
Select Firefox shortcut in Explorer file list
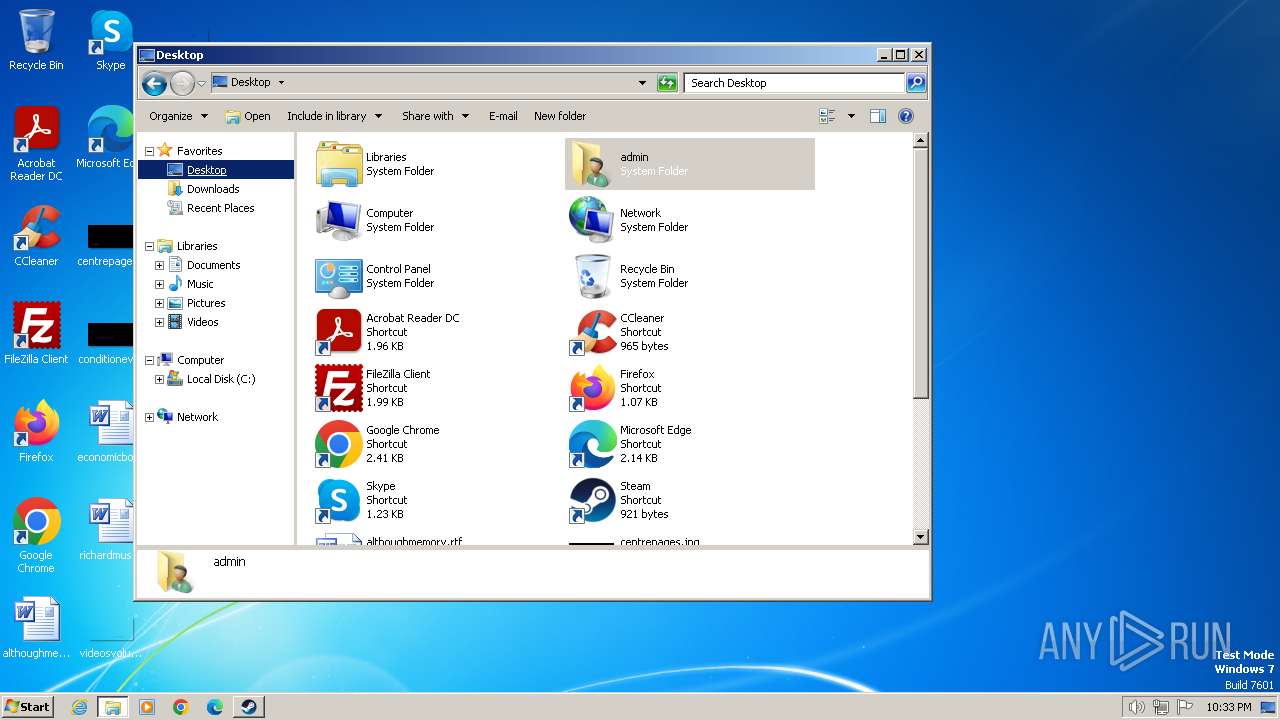pos(592,388)
